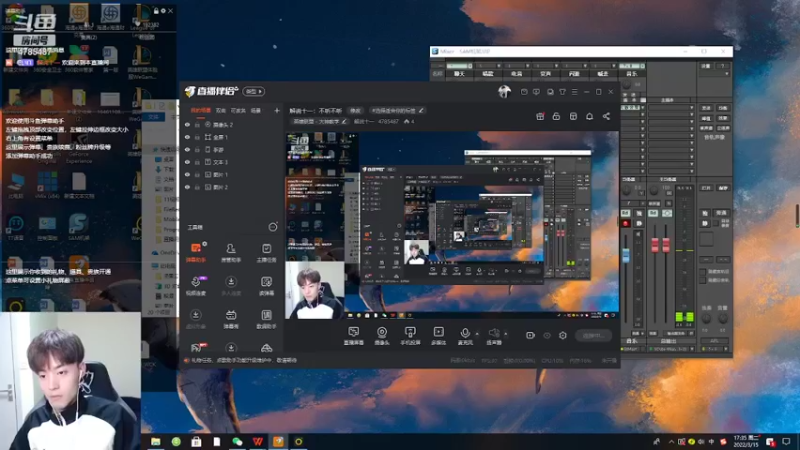Select the 唱歌 preset tab in Mixer
The height and width of the screenshot is (450, 800).
[488, 74]
